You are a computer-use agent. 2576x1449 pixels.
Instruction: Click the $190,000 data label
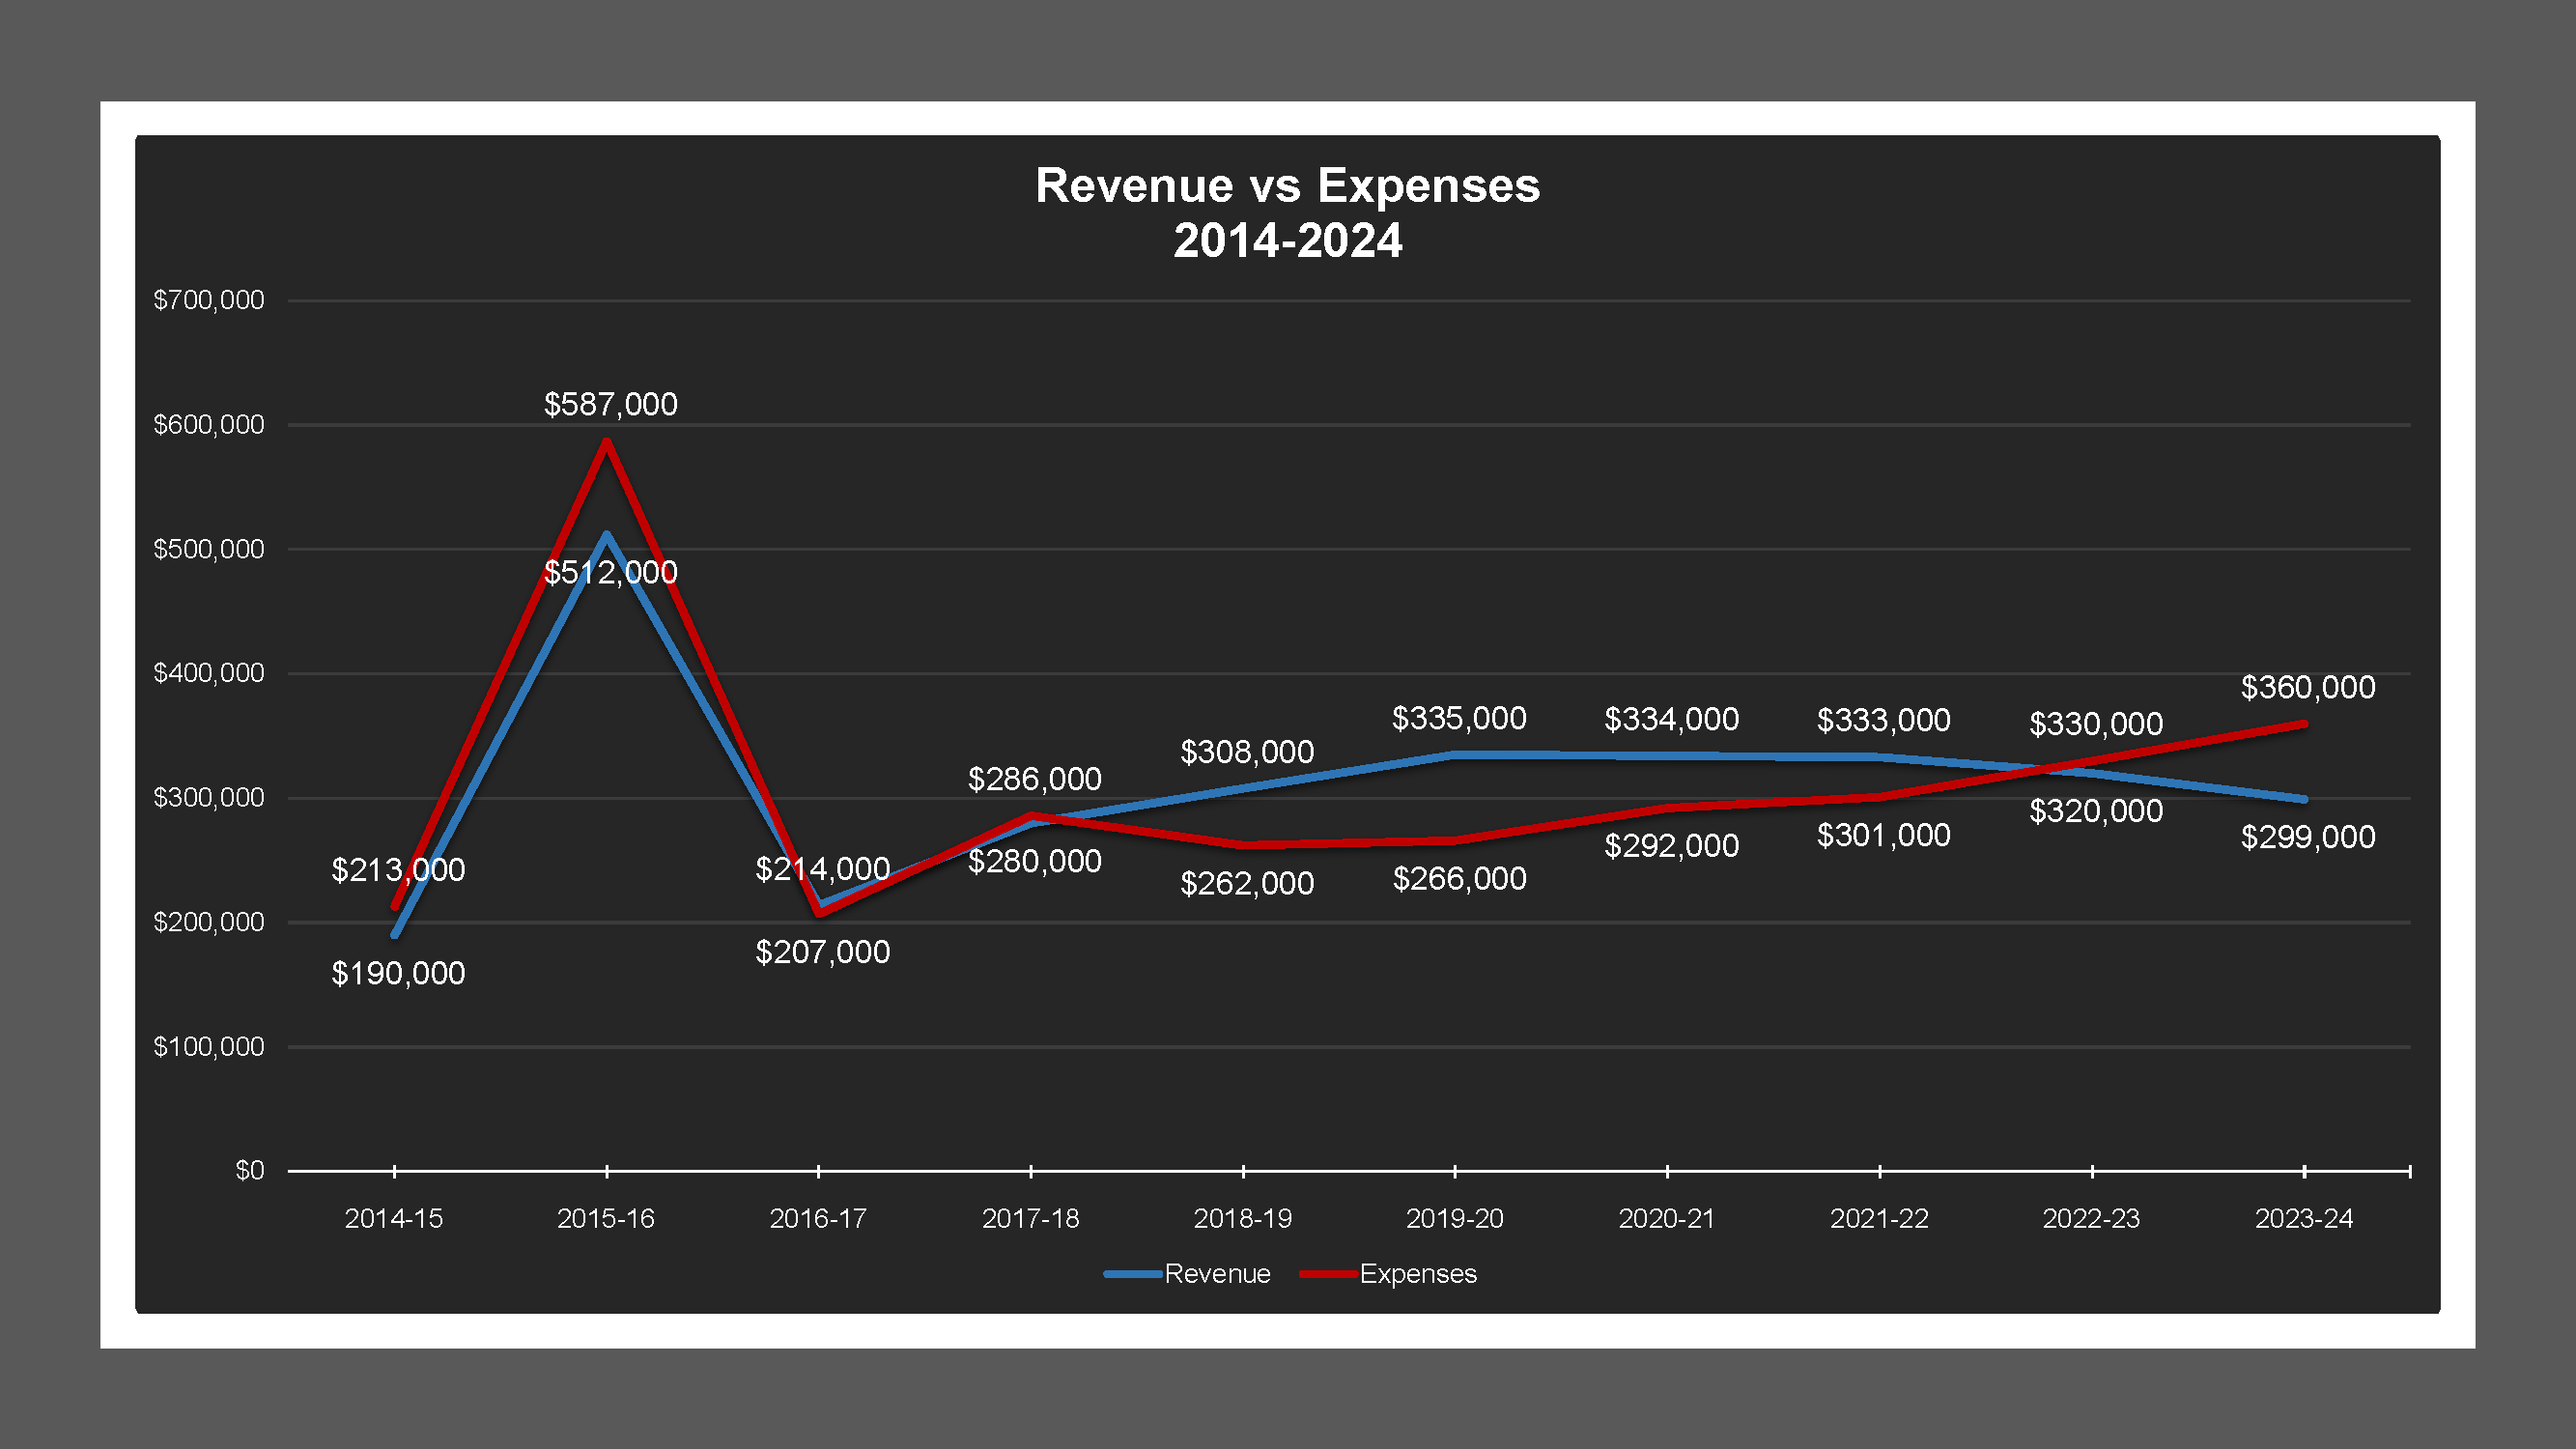(398, 973)
